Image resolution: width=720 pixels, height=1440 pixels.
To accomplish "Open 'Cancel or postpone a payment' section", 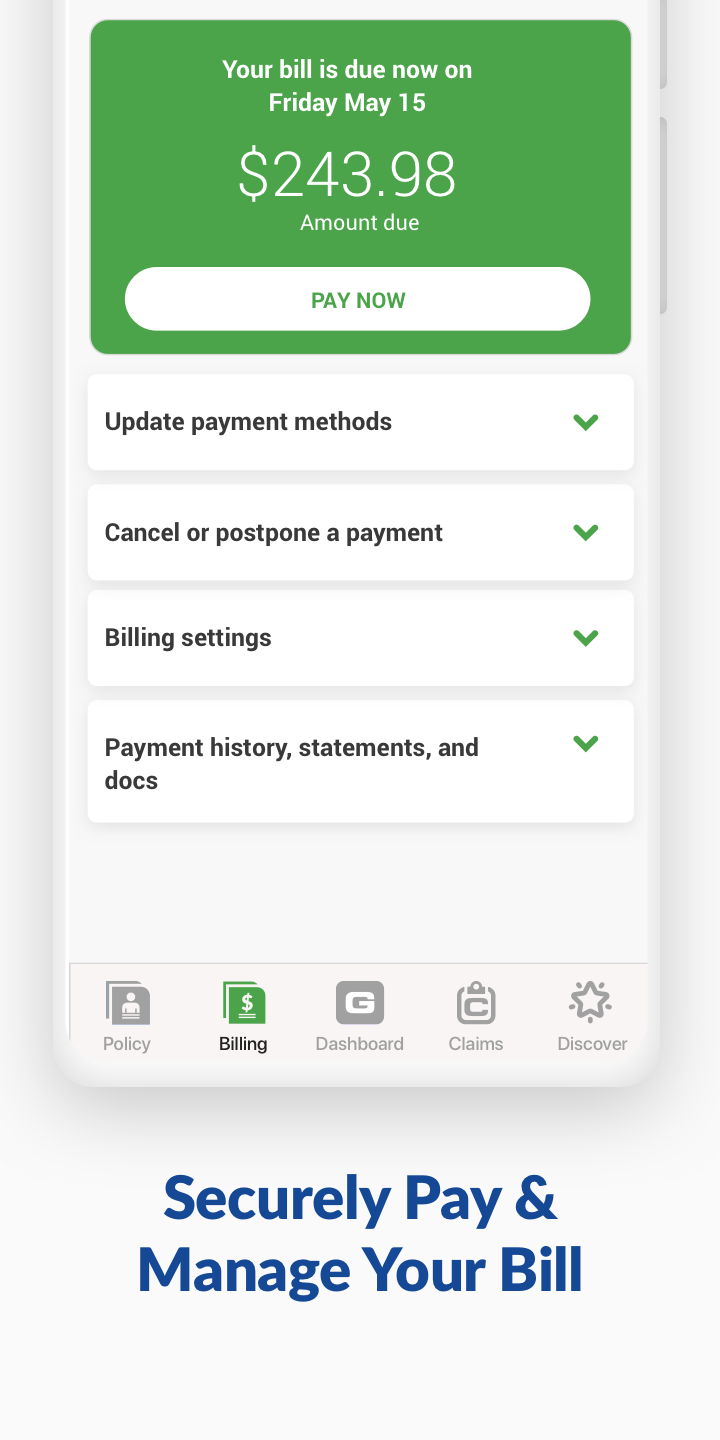I will point(273,533).
